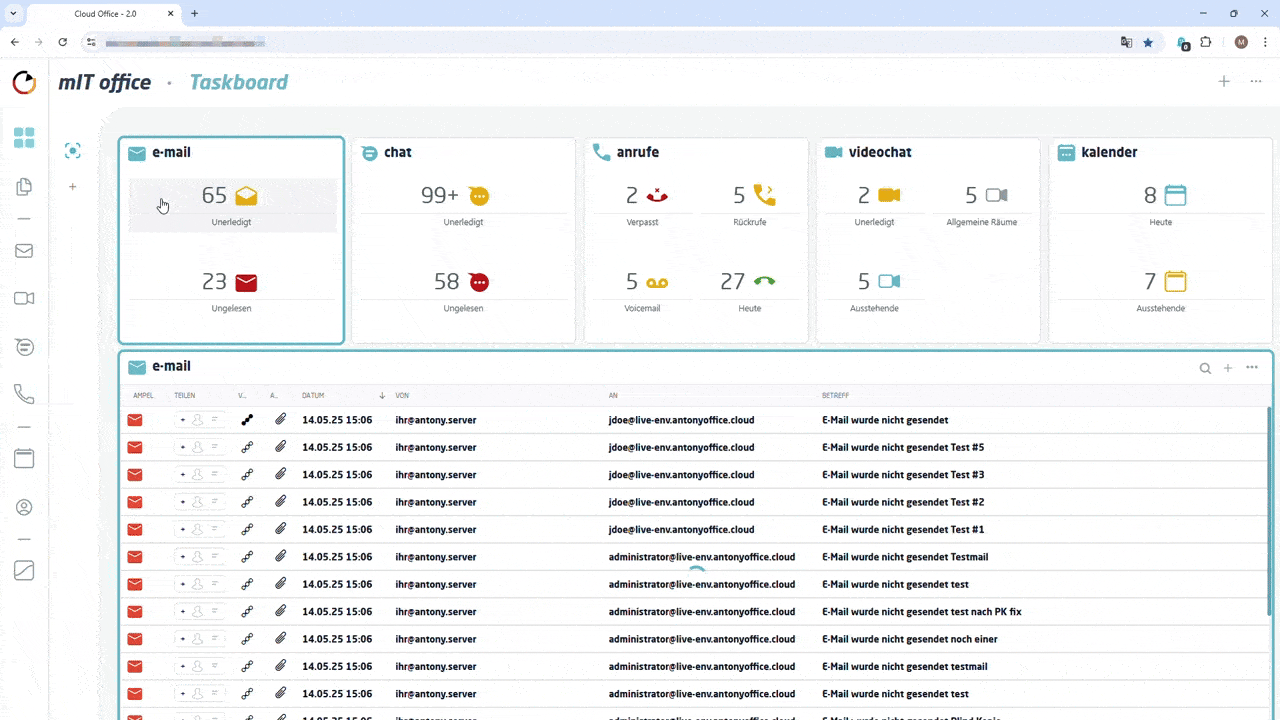Viewport: 1280px width, 720px height.
Task: Sort by the Datum column arrow
Action: (x=382, y=396)
